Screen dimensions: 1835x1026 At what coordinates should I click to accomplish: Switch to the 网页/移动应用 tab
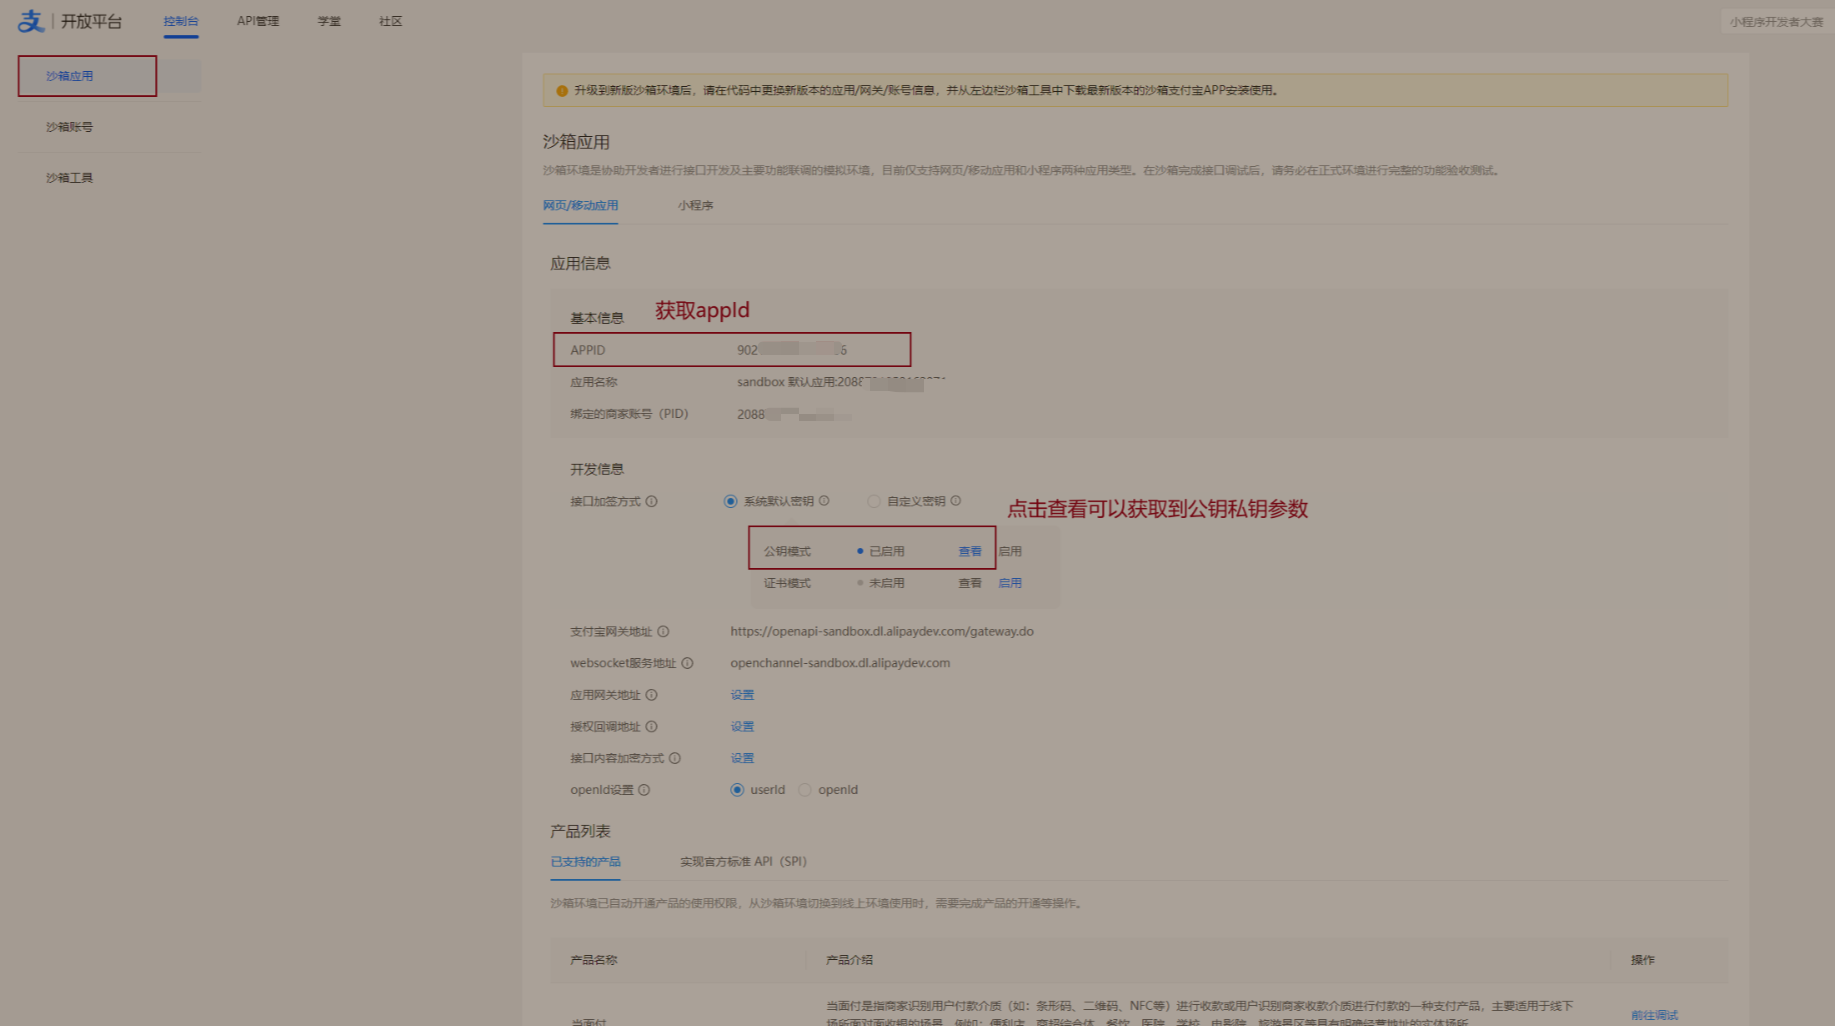pos(580,205)
